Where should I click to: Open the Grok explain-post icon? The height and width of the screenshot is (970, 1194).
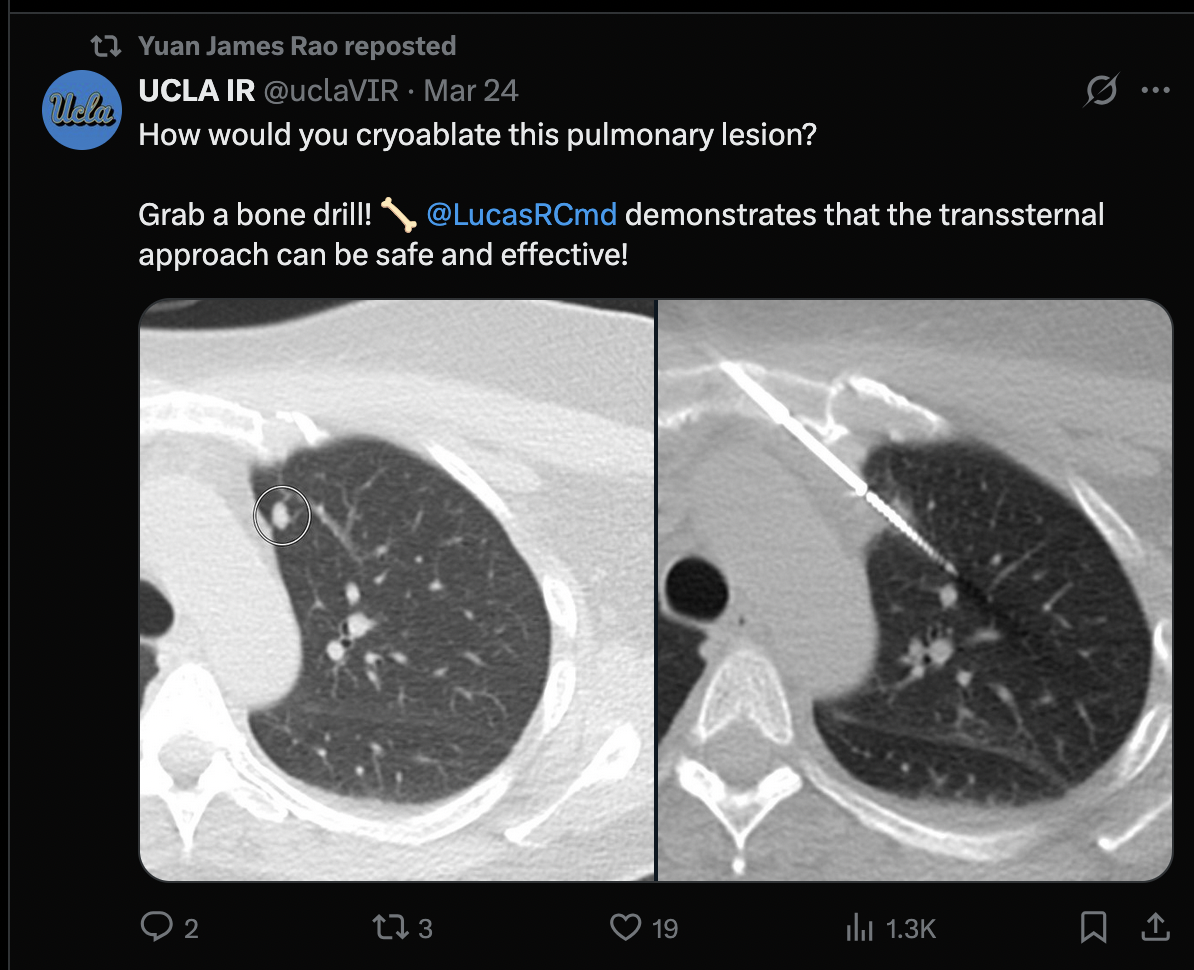tap(1101, 91)
